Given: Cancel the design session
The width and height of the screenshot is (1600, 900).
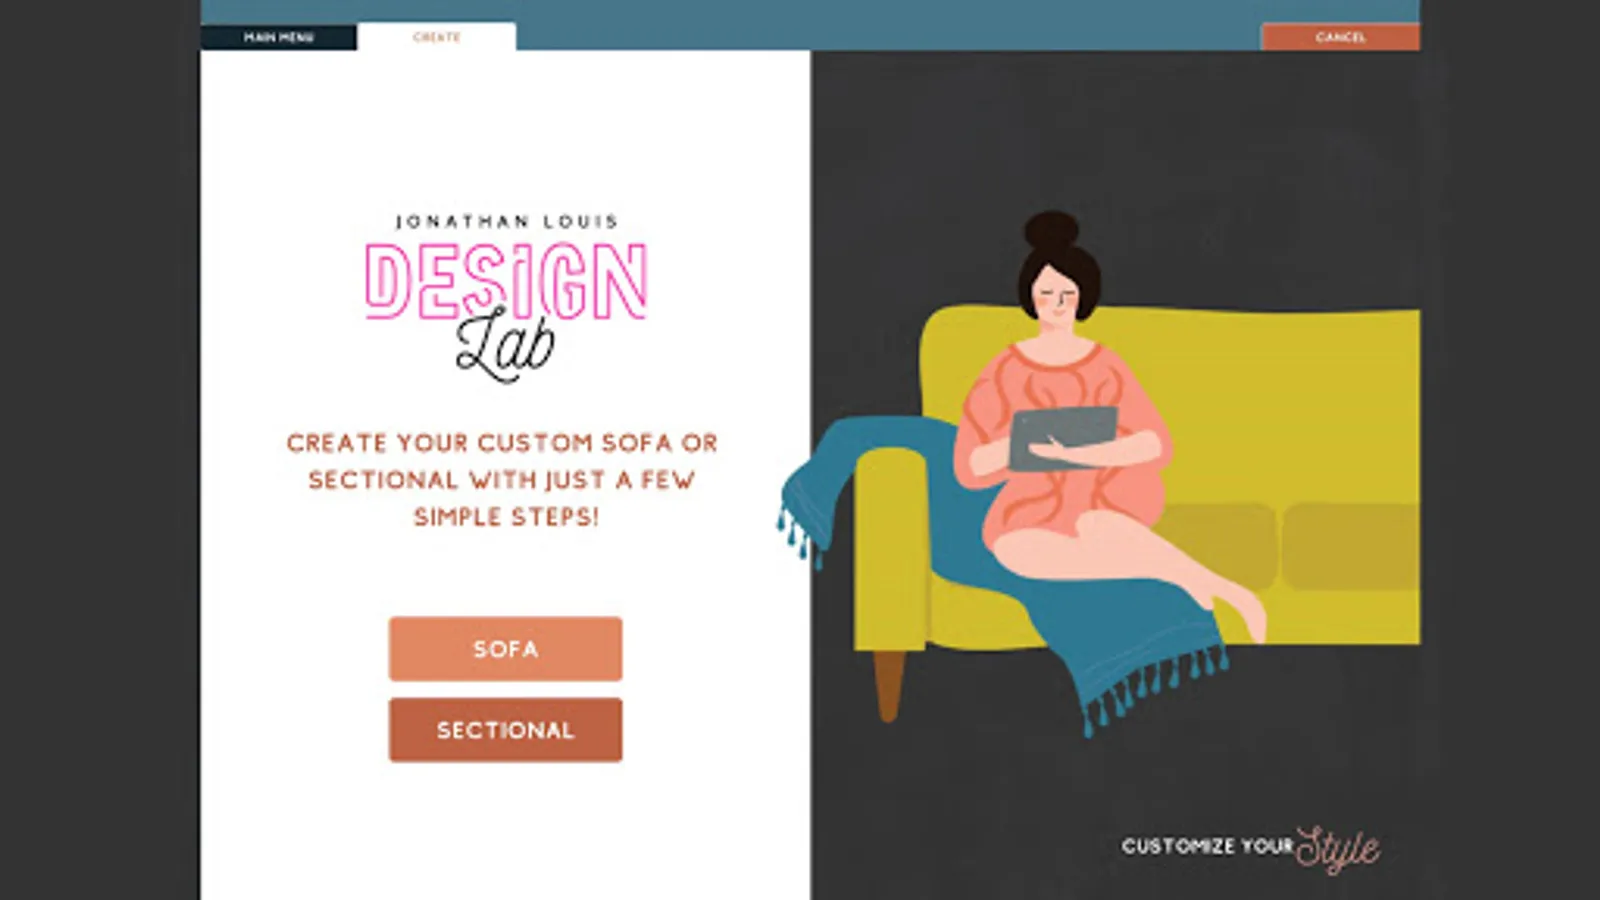Looking at the screenshot, I should [x=1340, y=37].
